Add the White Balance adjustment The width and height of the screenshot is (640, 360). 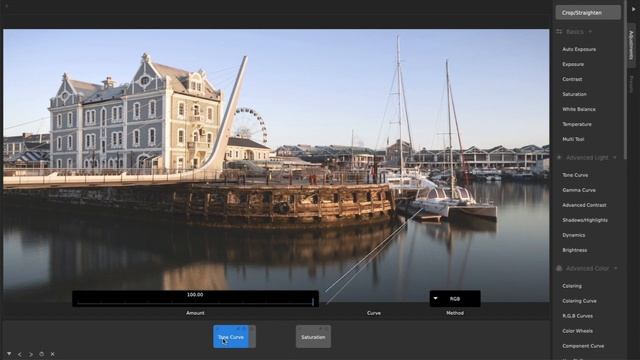(x=579, y=109)
